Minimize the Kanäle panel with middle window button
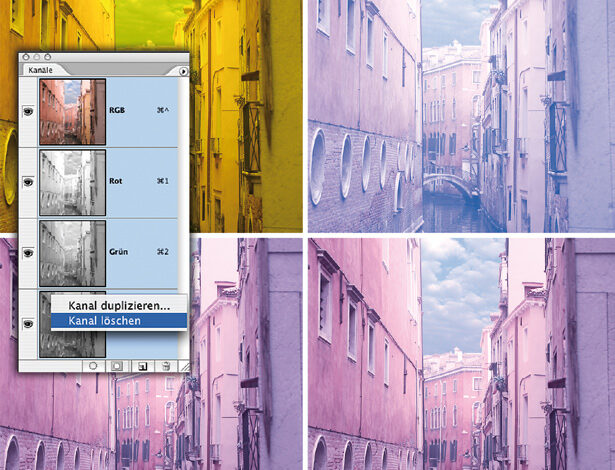 click(36, 57)
